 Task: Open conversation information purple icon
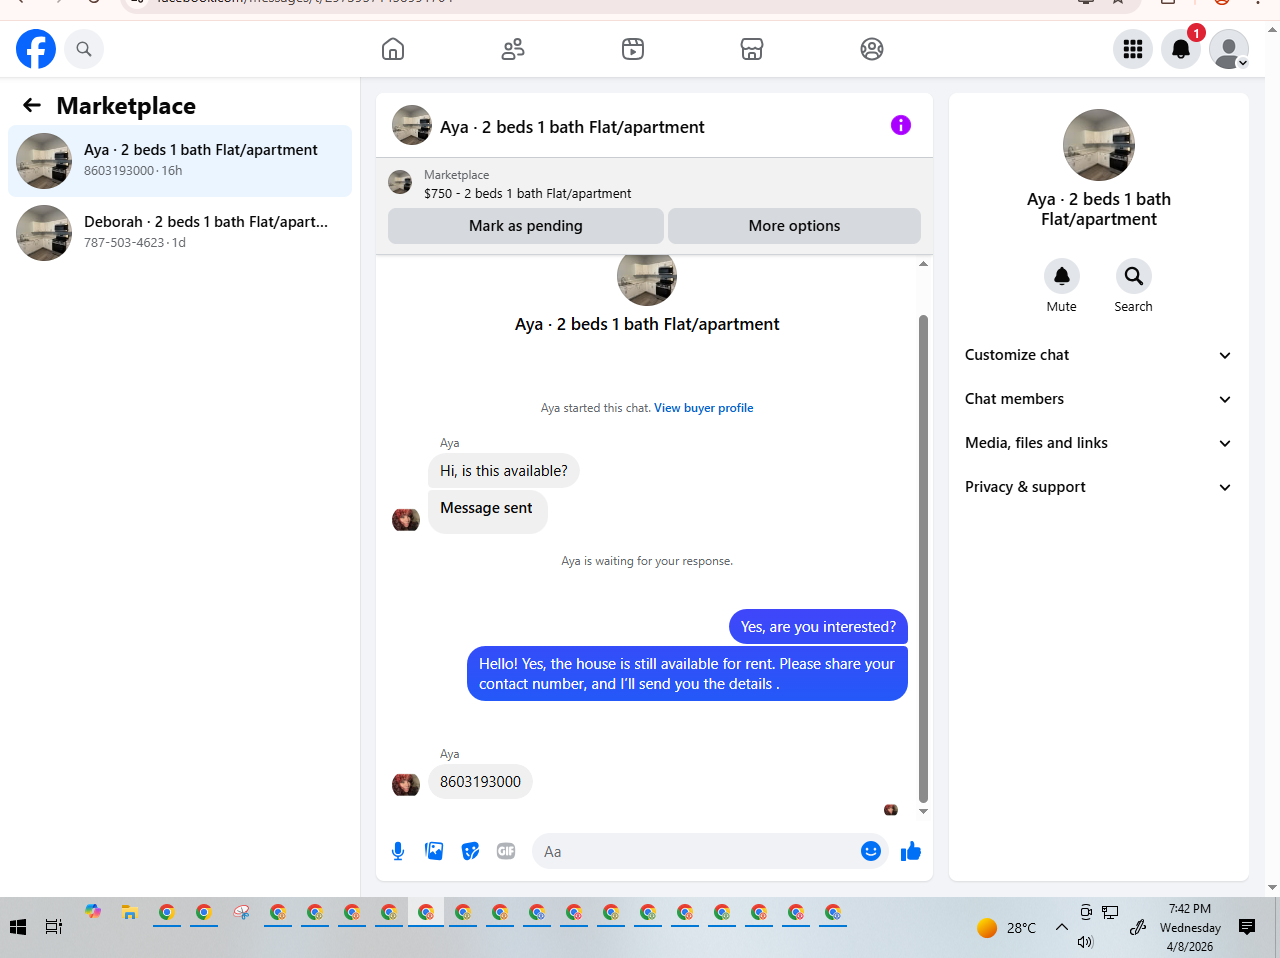[x=901, y=125]
